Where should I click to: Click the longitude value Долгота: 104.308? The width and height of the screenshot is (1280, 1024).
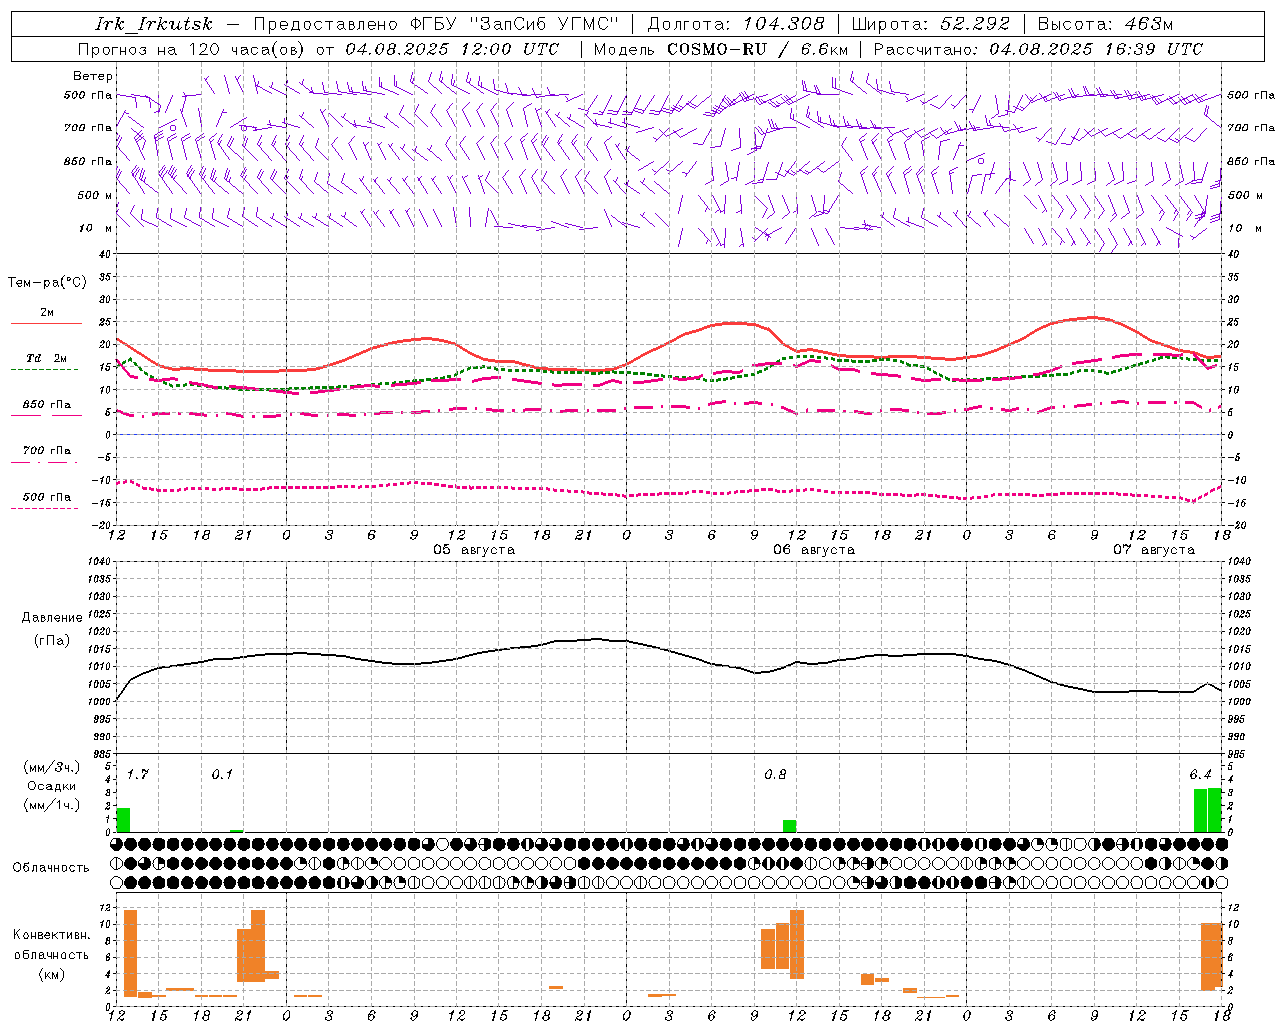pos(736,24)
